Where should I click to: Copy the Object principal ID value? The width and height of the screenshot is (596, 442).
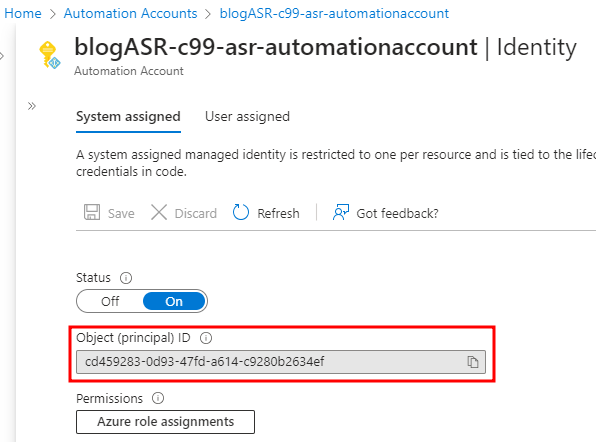472,362
